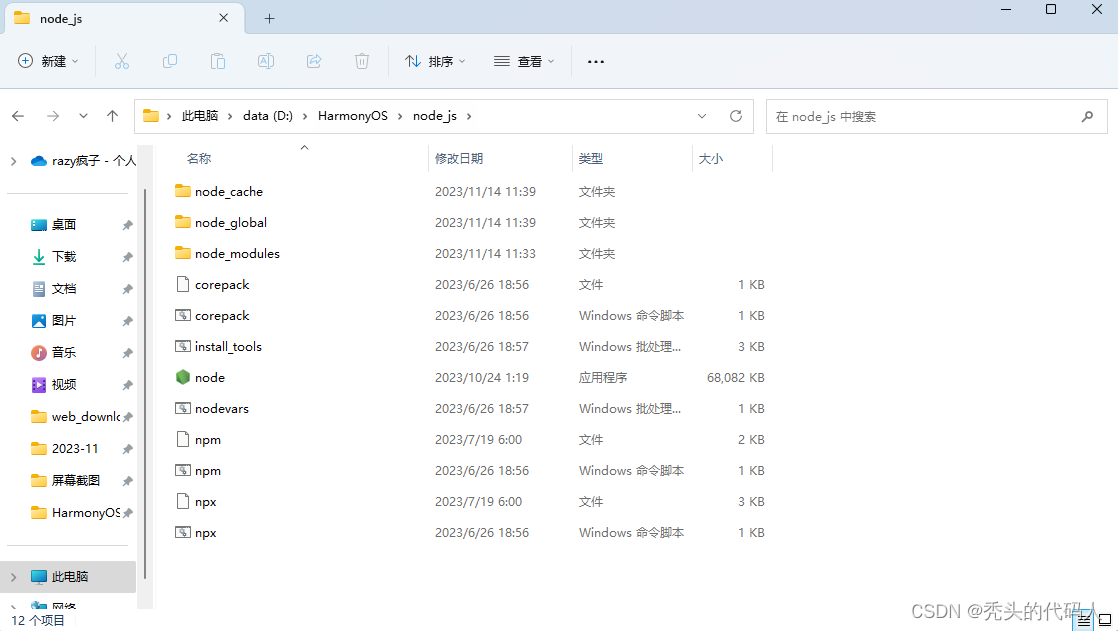Image resolution: width=1118 pixels, height=631 pixels.
Task: Go back with the left arrow
Action: 18,116
